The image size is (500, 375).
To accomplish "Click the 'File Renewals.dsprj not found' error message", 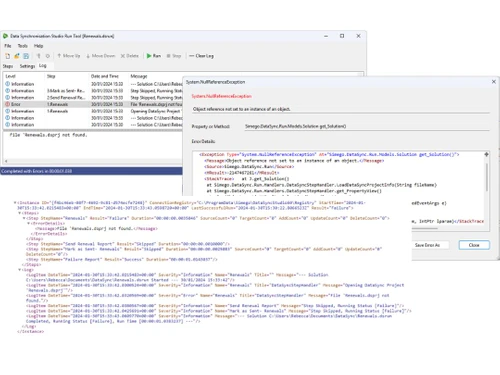I will point(156,104).
